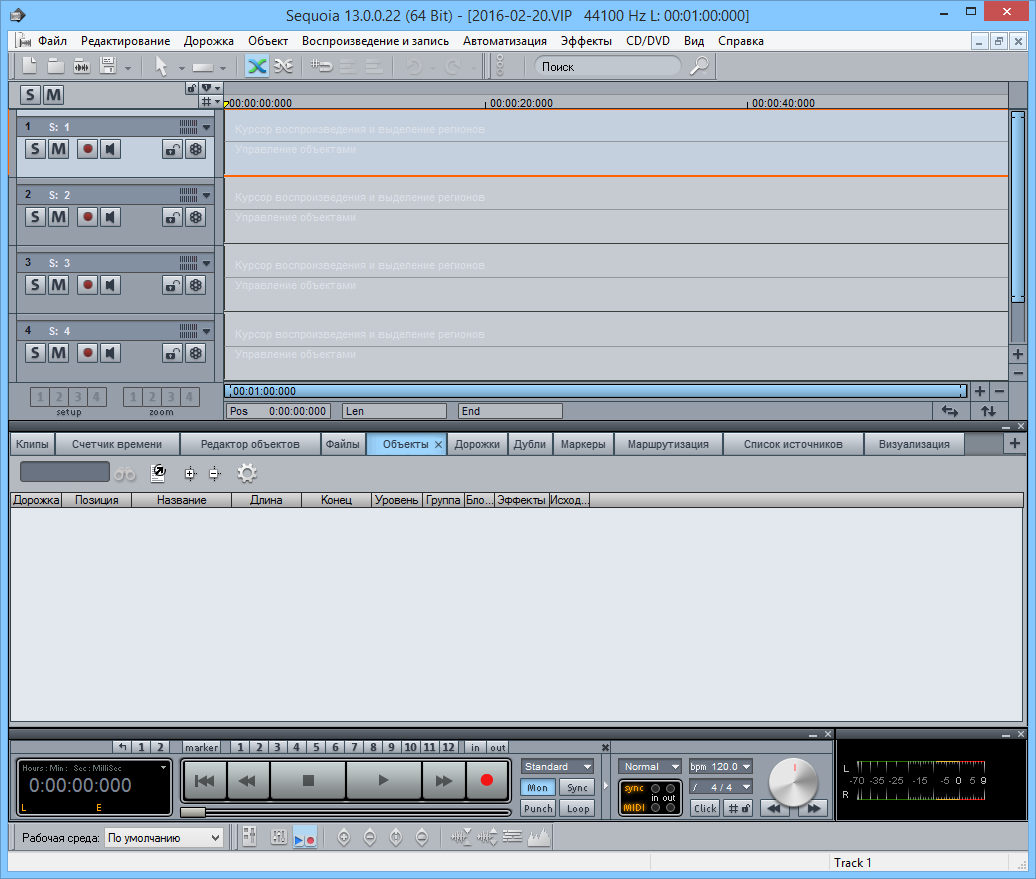
Task: Click the binoculars search icon
Action: pos(125,473)
